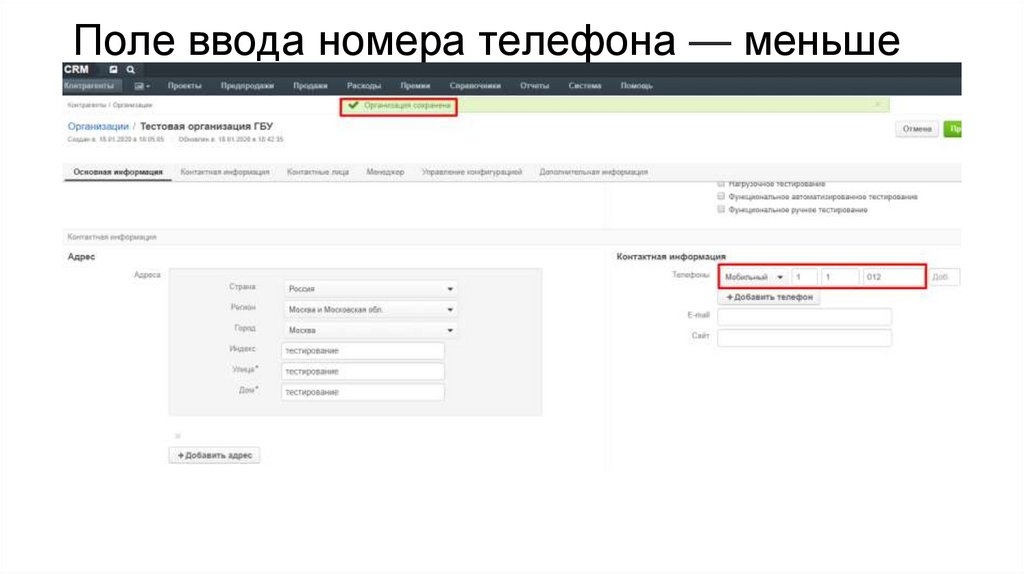Enable Функциональное автоматизированное тестирование checkbox
The width and height of the screenshot is (1024, 574).
(x=722, y=197)
